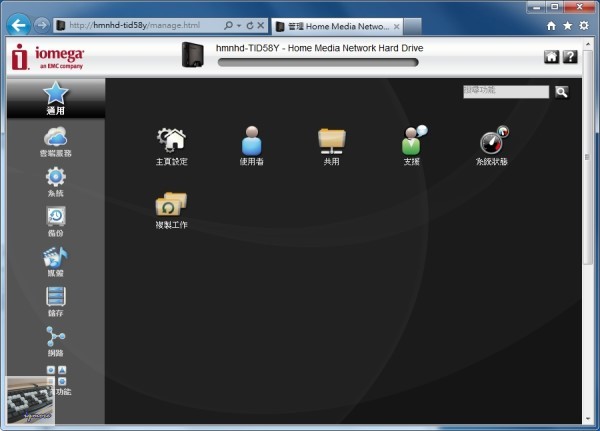Open the 支援 support icon

412,145
